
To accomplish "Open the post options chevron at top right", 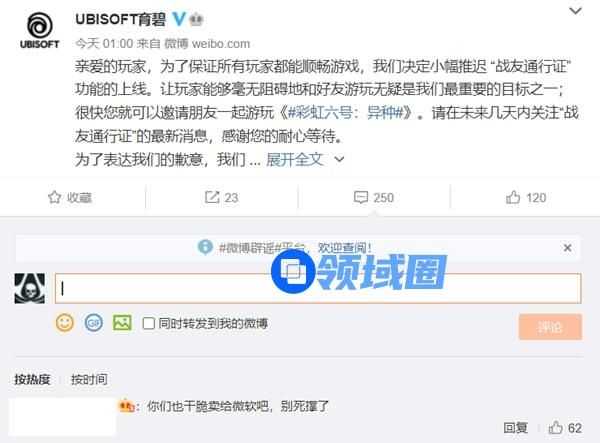I will (x=576, y=11).
